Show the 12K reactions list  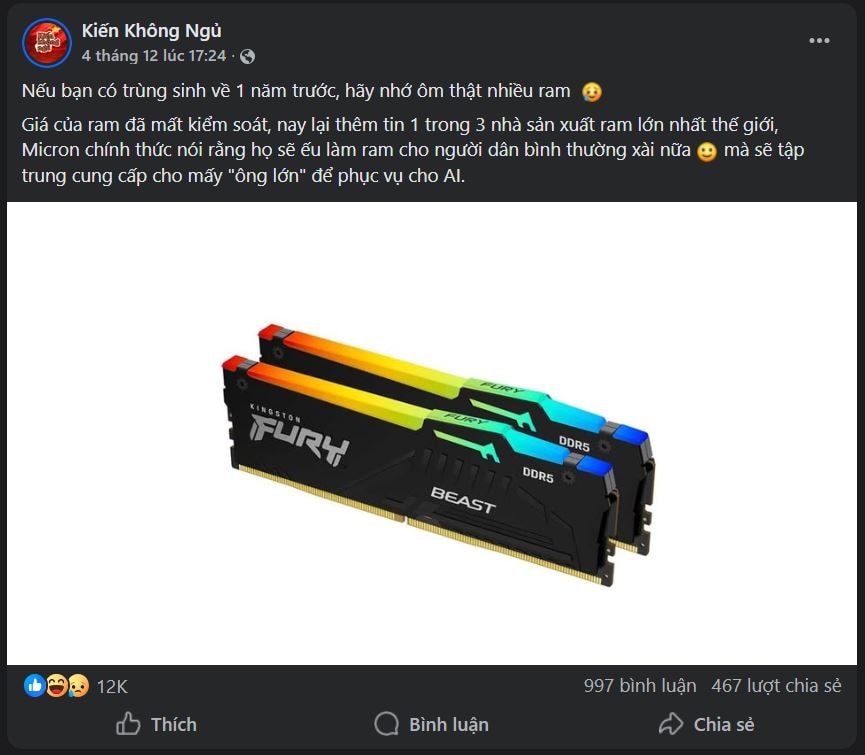(112, 687)
